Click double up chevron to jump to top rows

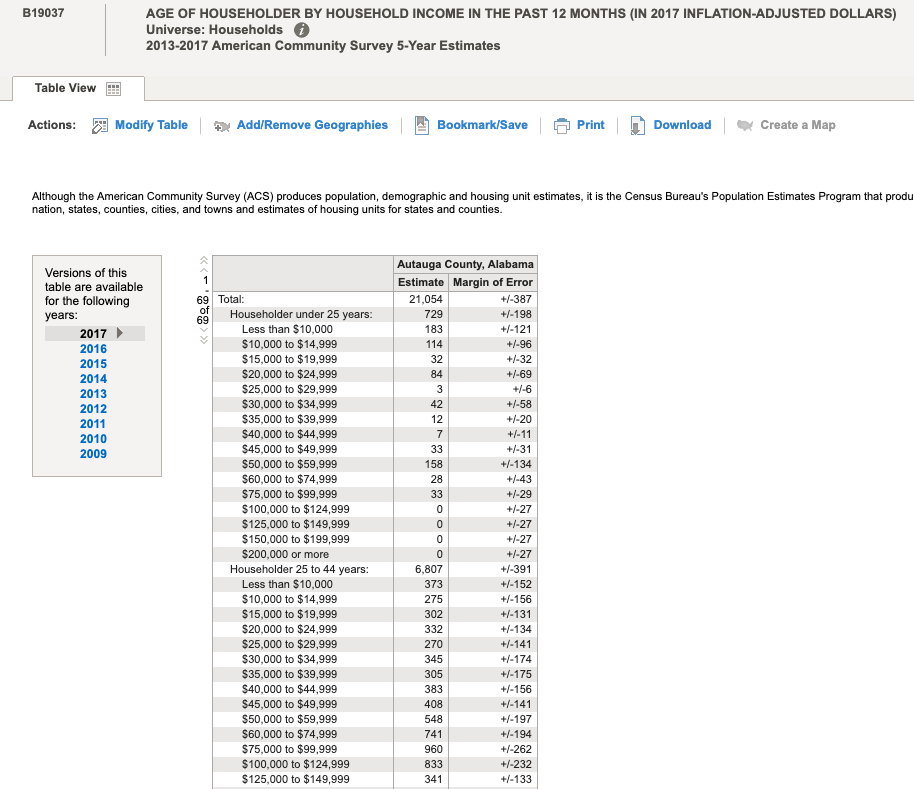tap(203, 260)
